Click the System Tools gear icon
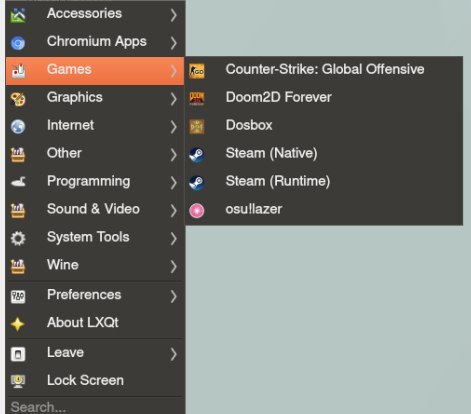Screen dimensions: 471x414 pyautogui.click(x=18, y=239)
